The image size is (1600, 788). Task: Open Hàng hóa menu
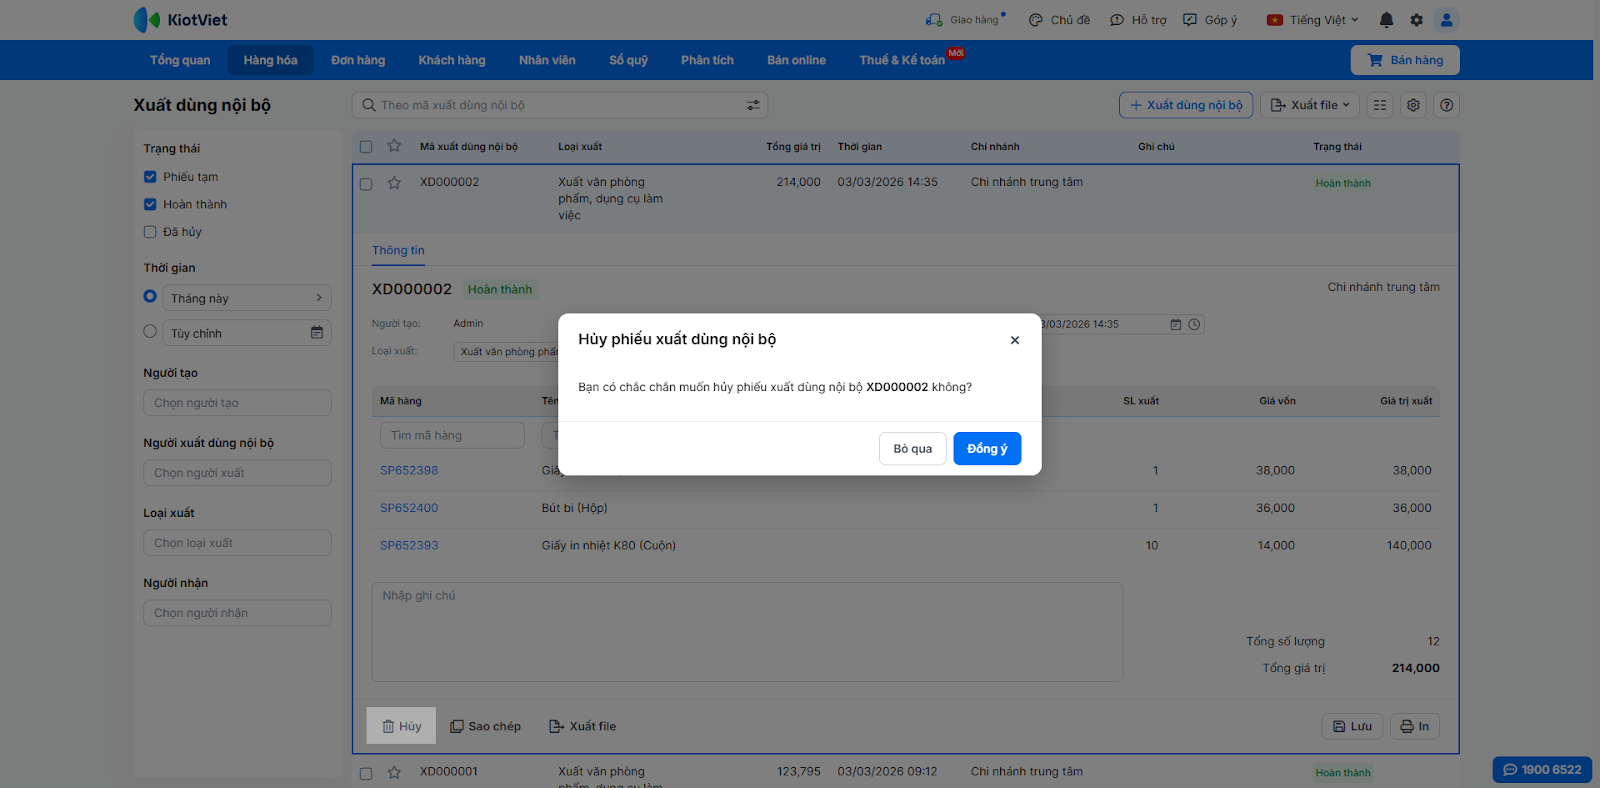[270, 60]
